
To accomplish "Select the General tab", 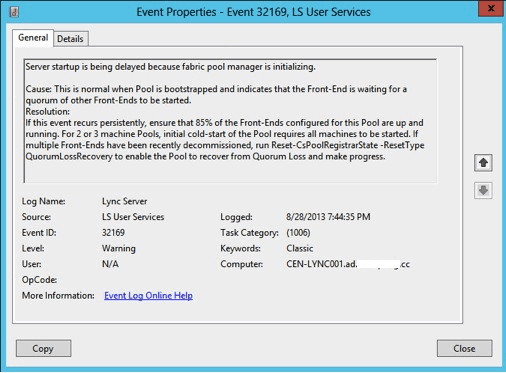I will tap(33, 38).
